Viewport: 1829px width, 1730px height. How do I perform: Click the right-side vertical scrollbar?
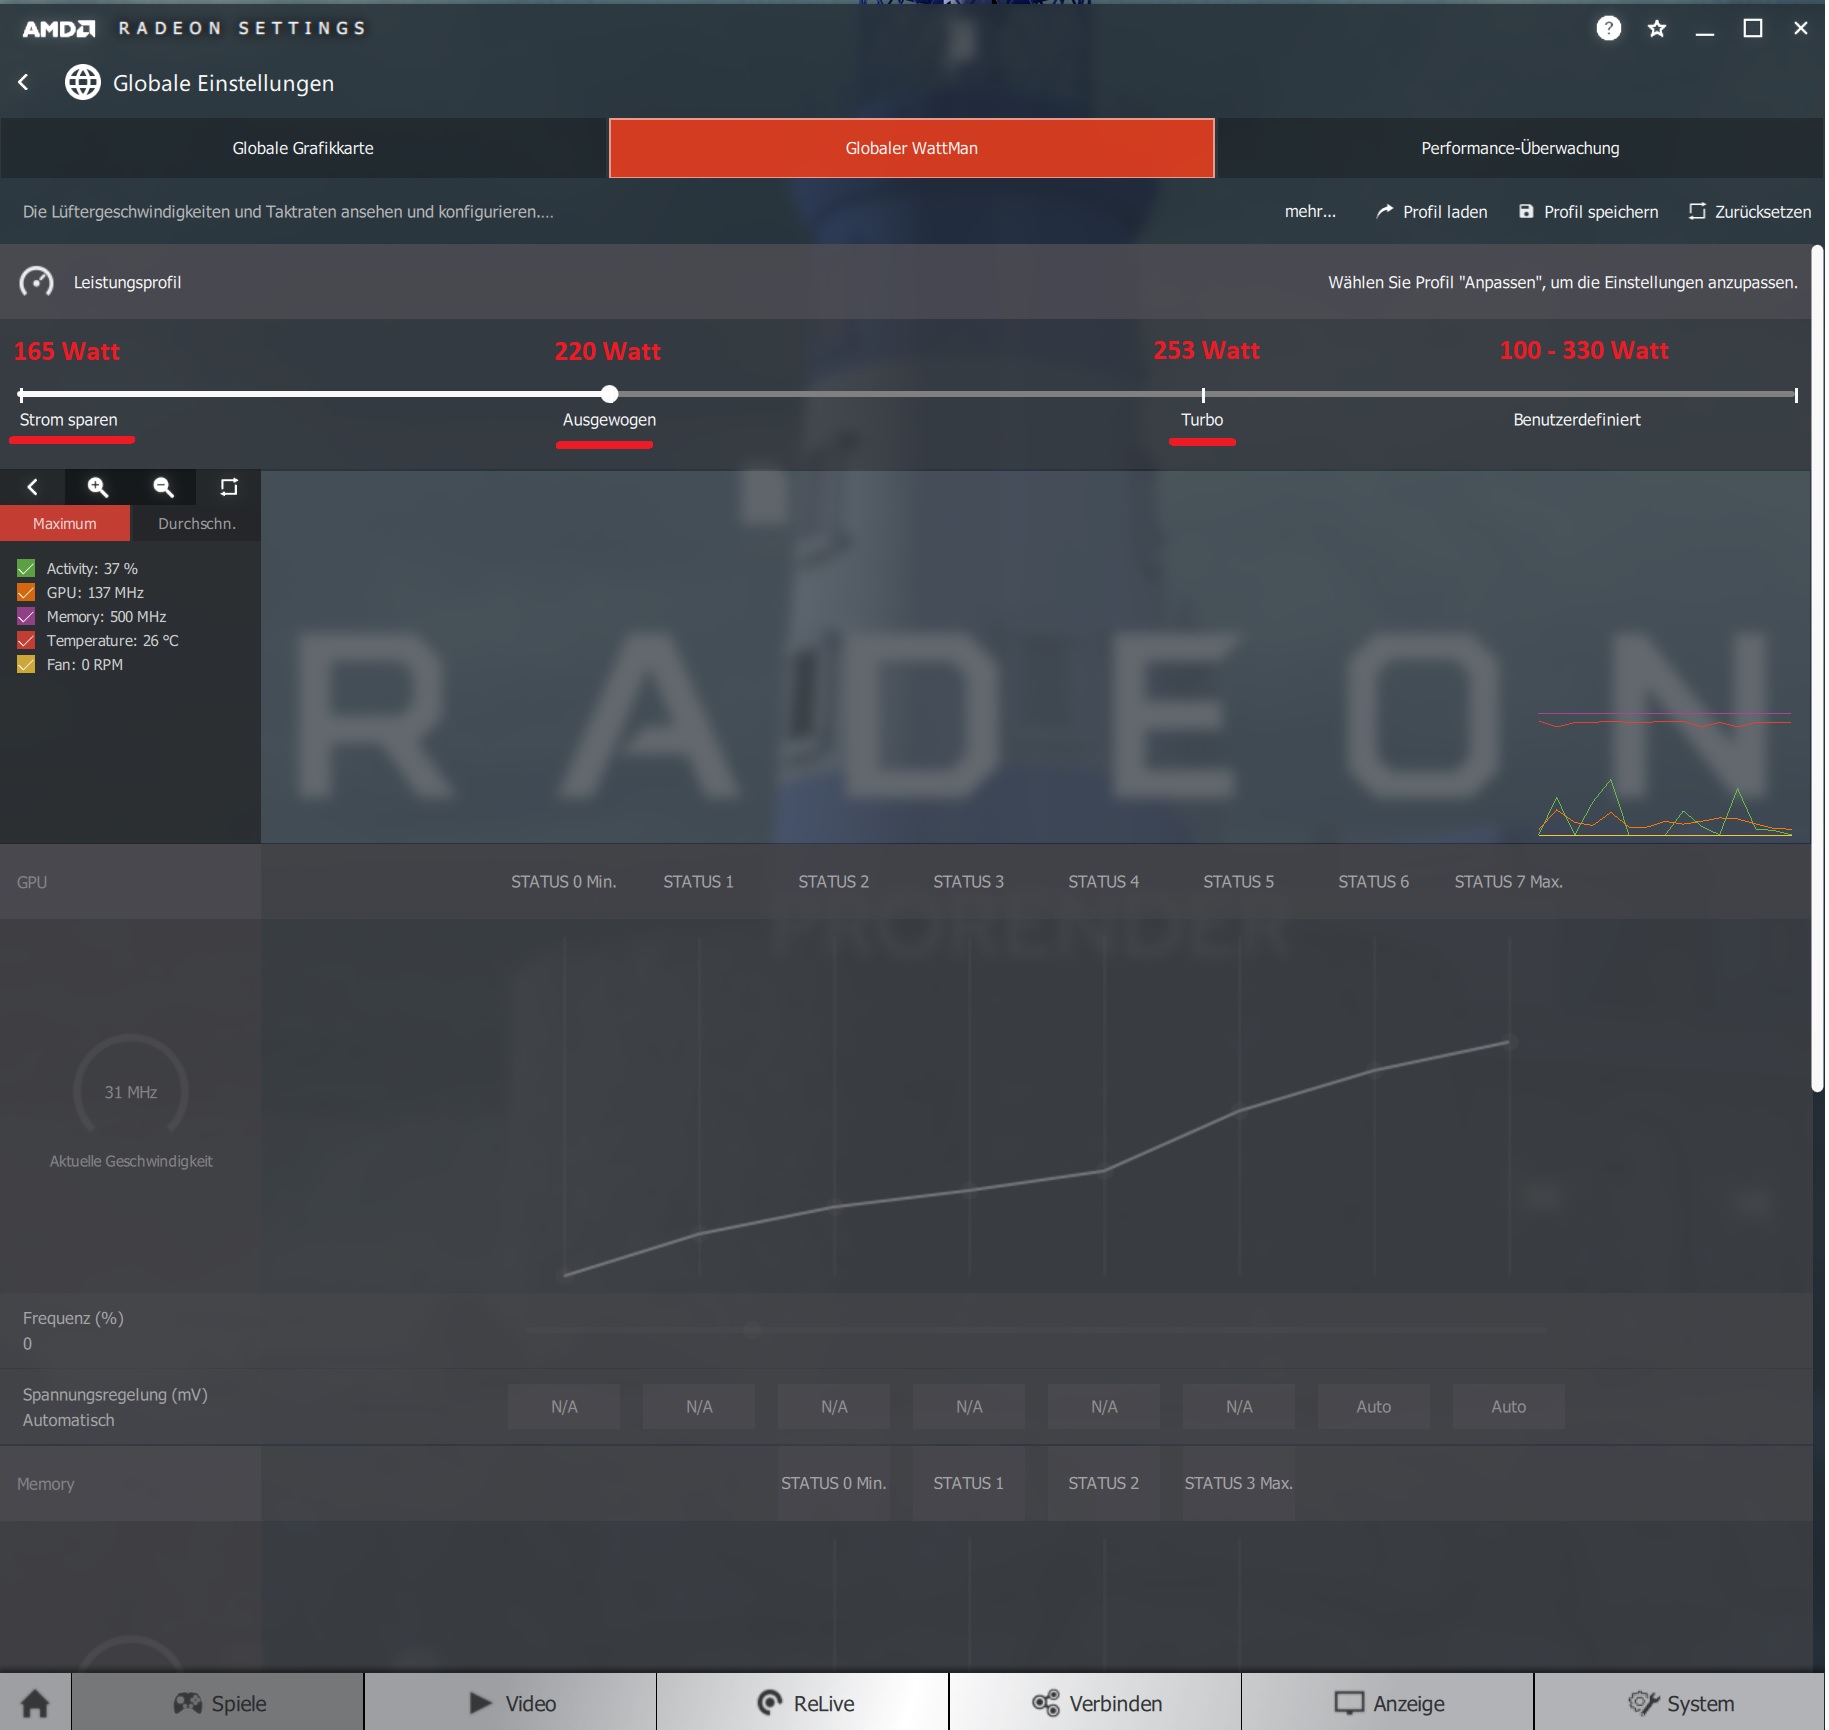click(1817, 668)
